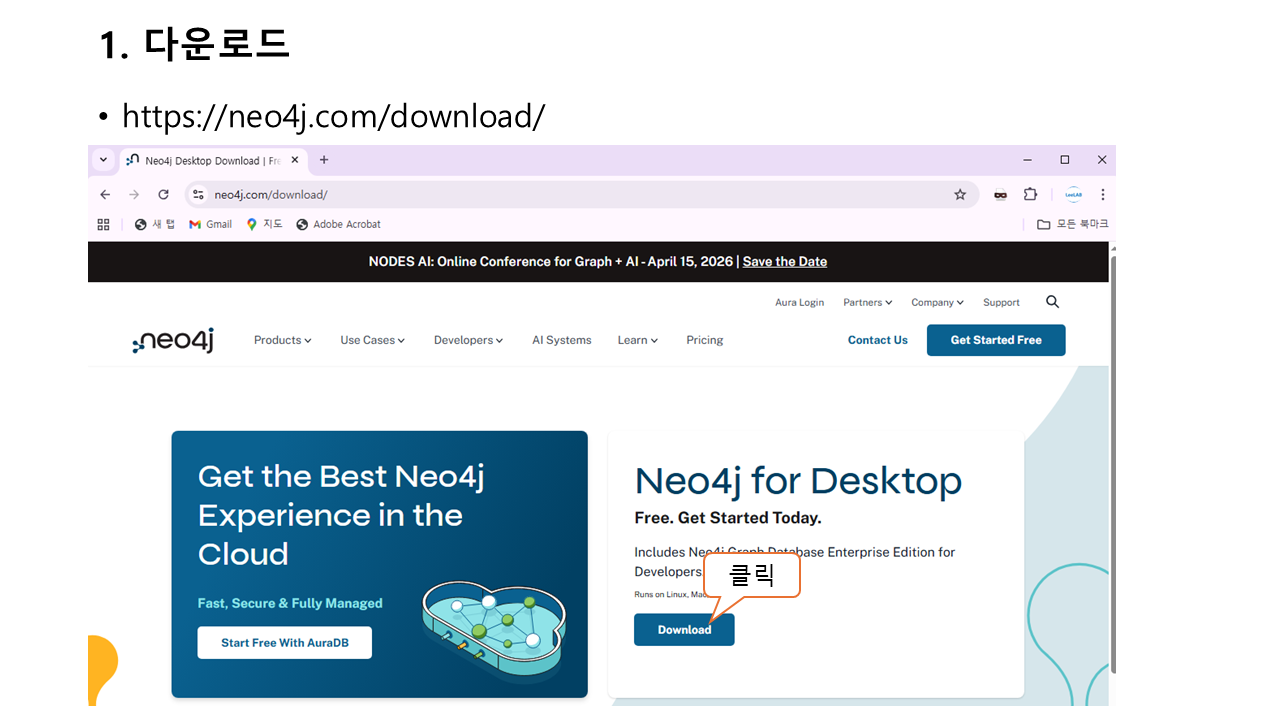Open the Chrome three-dot menu
This screenshot has height=720, width=1280.
[1102, 195]
